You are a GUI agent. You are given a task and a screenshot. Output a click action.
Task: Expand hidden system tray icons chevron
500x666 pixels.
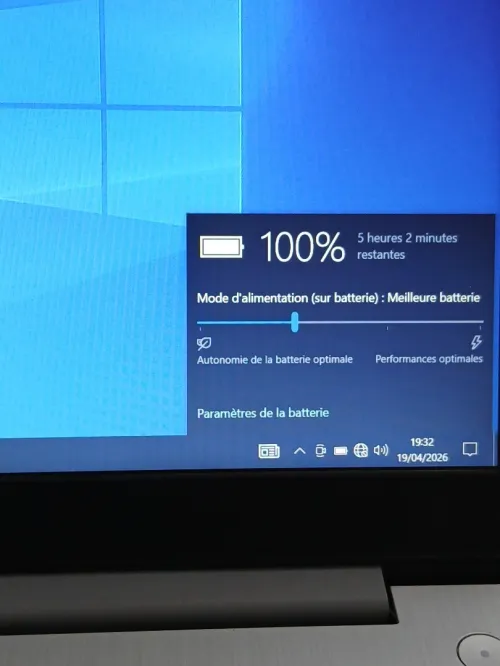[x=299, y=451]
